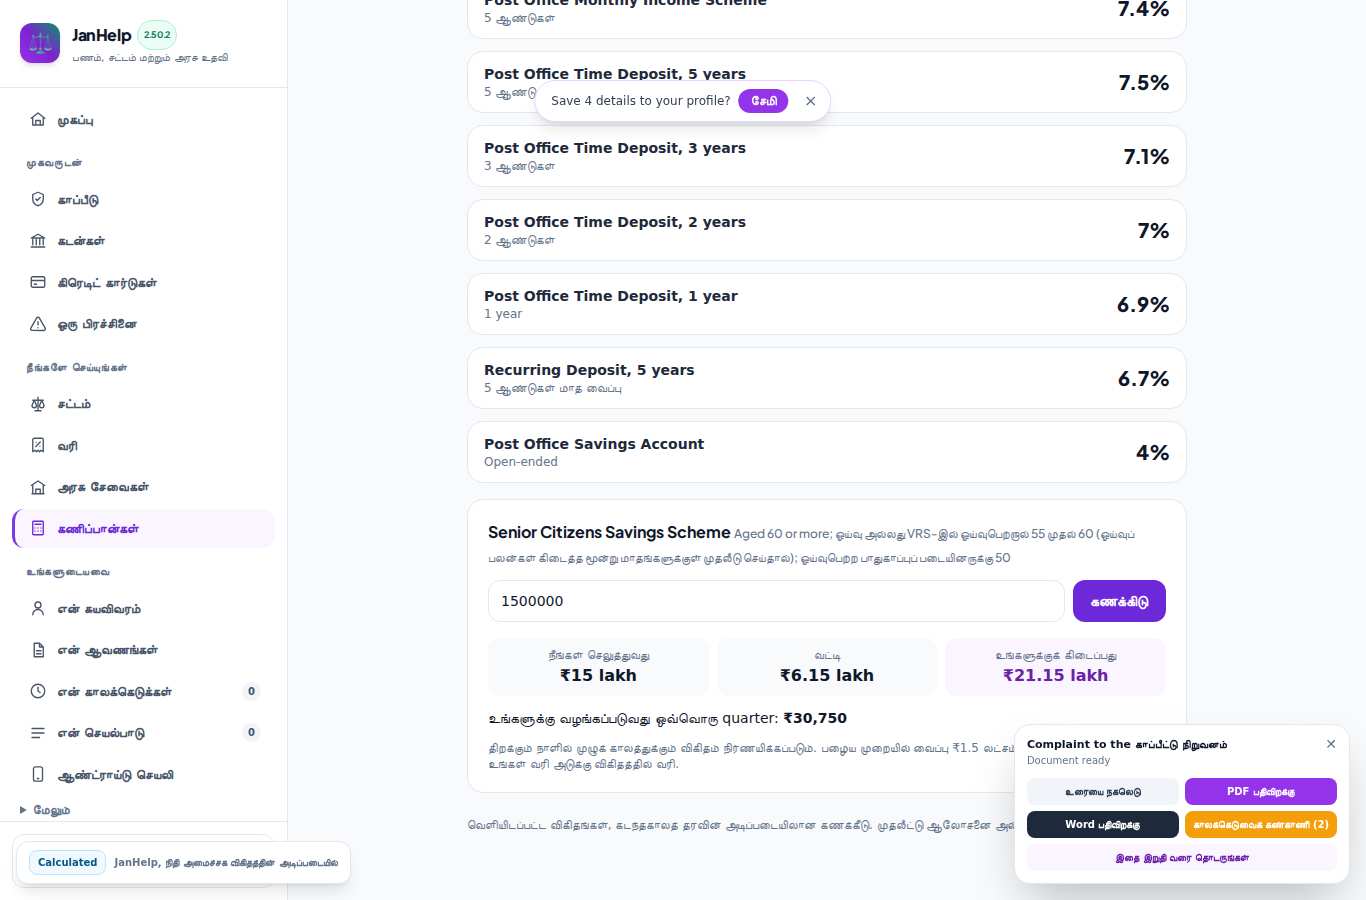Click the வட்டி ₹6.15 lakh interest tile
The height and width of the screenshot is (900, 1366).
click(x=827, y=666)
